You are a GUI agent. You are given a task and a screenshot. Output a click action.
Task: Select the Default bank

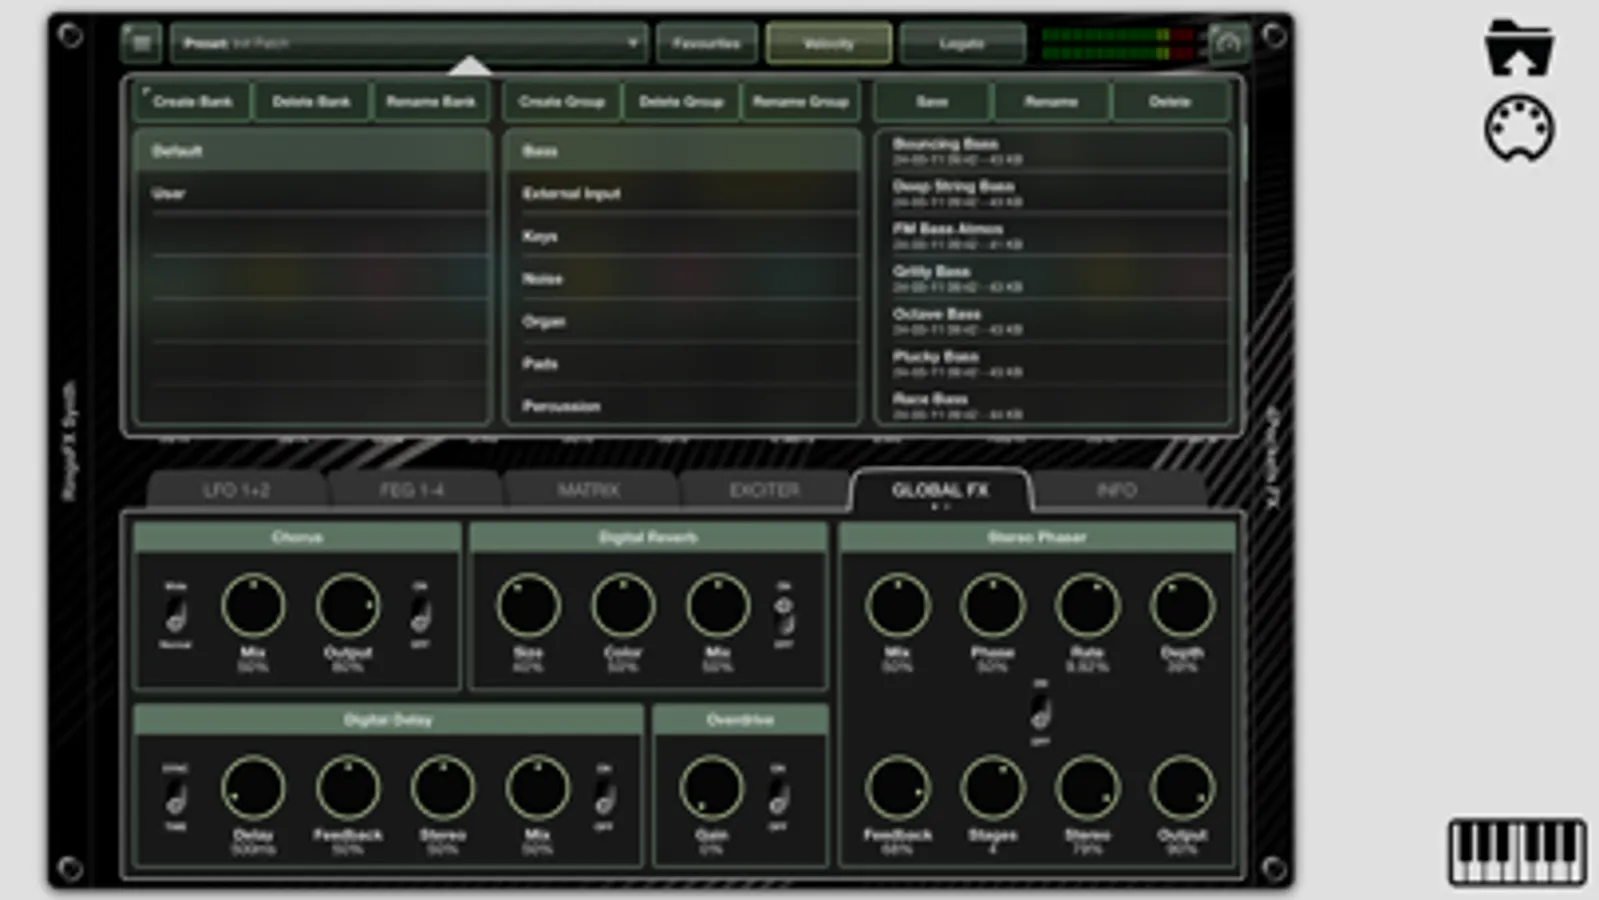click(312, 151)
